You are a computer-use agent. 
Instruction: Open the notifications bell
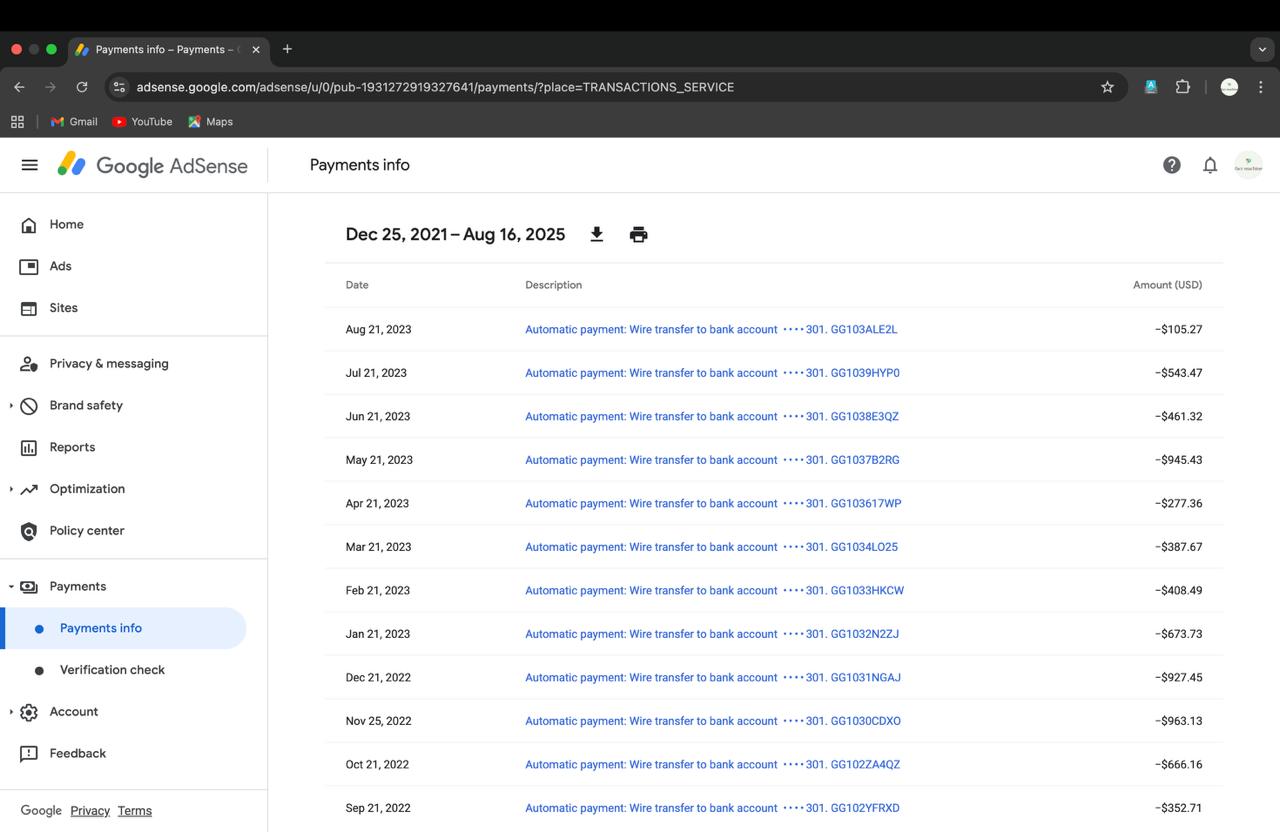(1210, 165)
